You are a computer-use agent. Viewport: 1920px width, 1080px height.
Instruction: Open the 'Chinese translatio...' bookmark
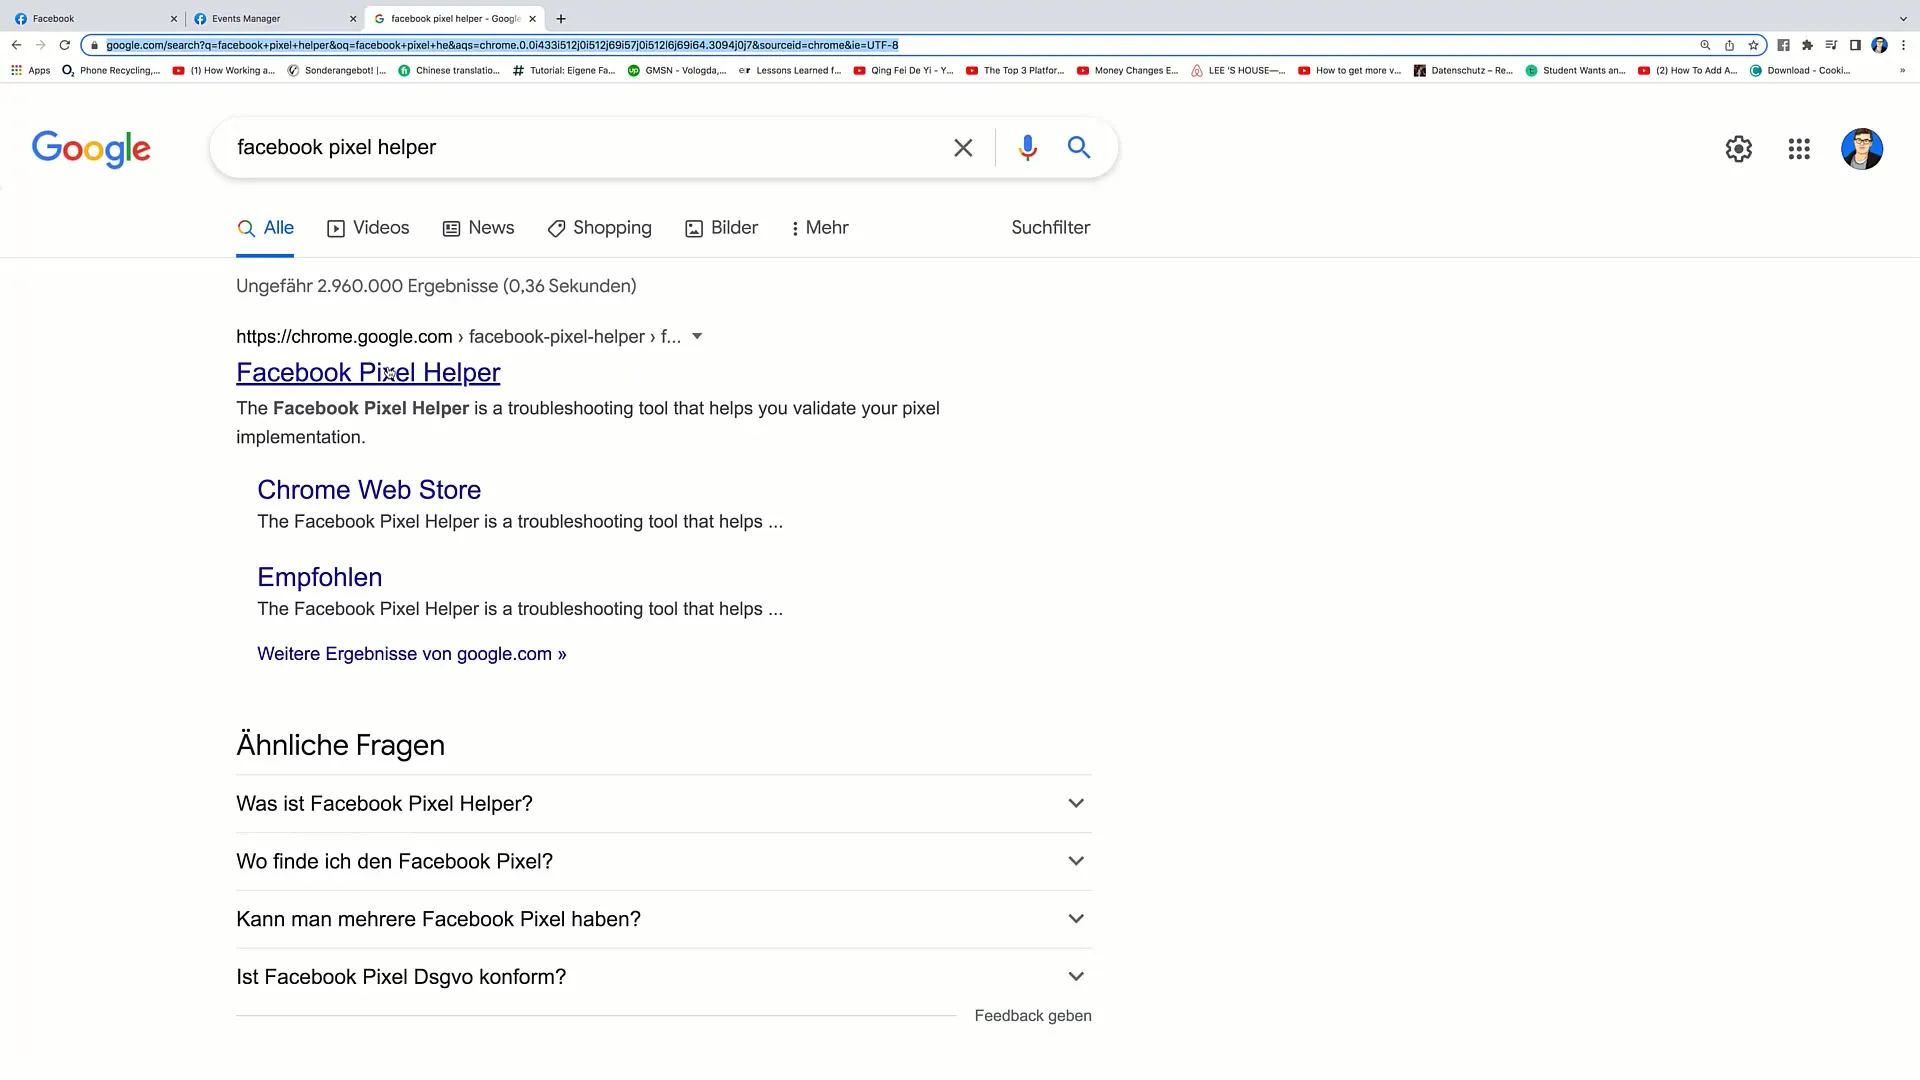tap(448, 71)
